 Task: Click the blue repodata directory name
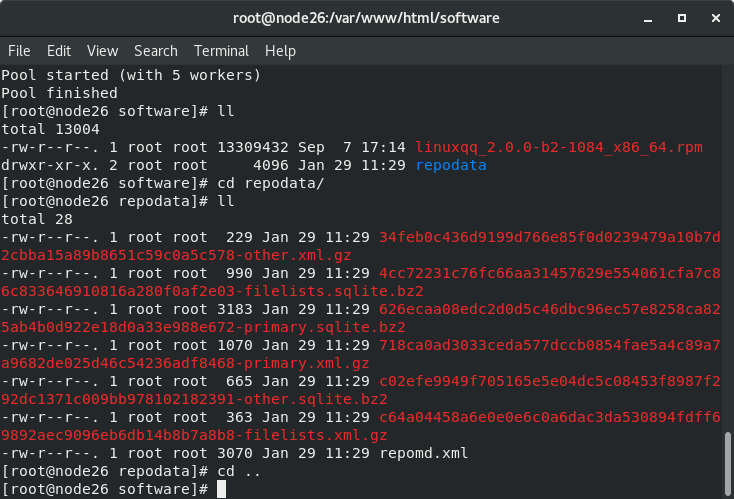(451, 165)
